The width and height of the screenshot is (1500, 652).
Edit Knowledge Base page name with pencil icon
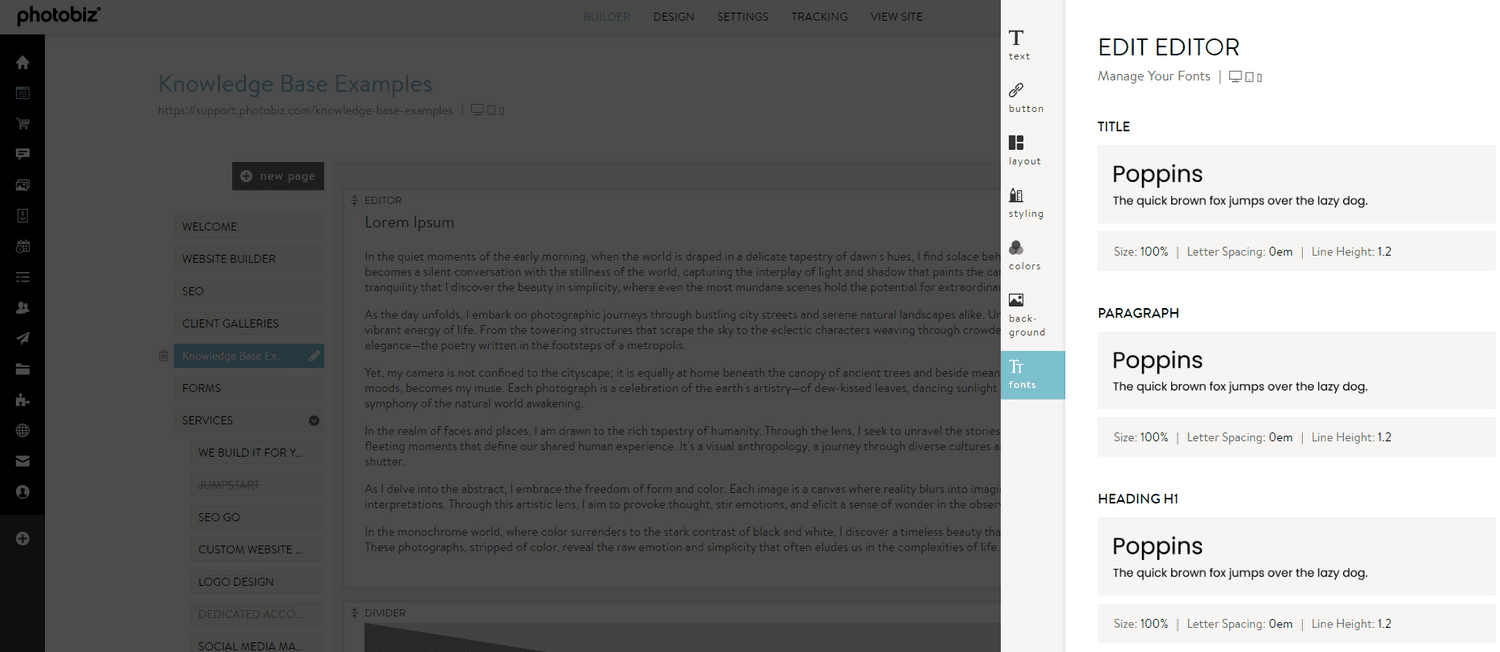coord(313,355)
